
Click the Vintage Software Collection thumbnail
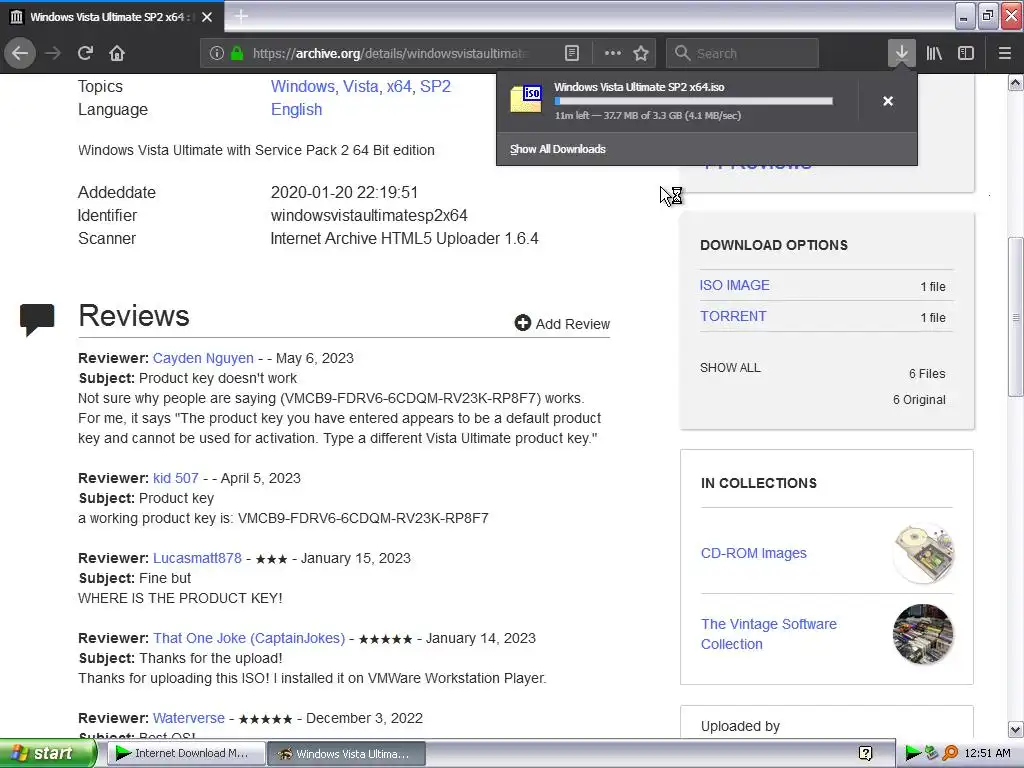[x=923, y=634]
